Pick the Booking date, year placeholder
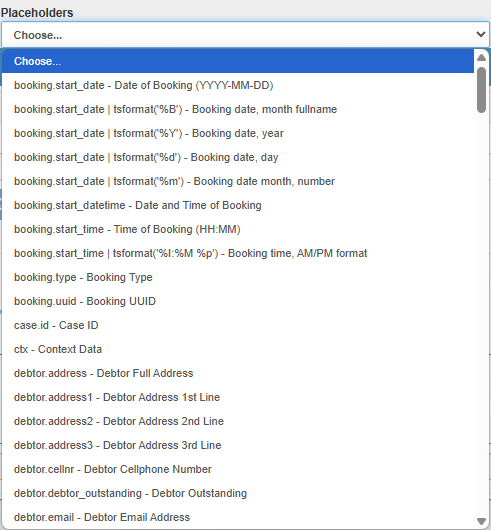 pyautogui.click(x=238, y=133)
